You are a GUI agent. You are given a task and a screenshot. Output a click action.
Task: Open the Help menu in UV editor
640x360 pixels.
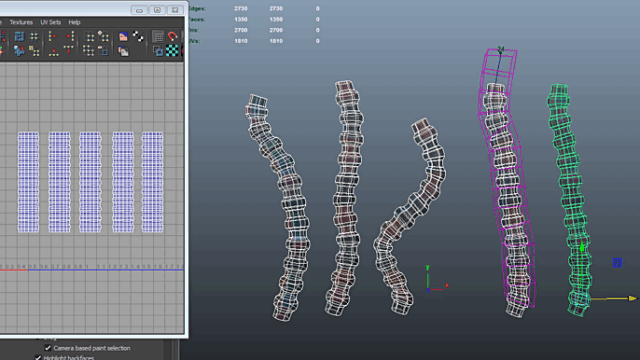pos(74,22)
